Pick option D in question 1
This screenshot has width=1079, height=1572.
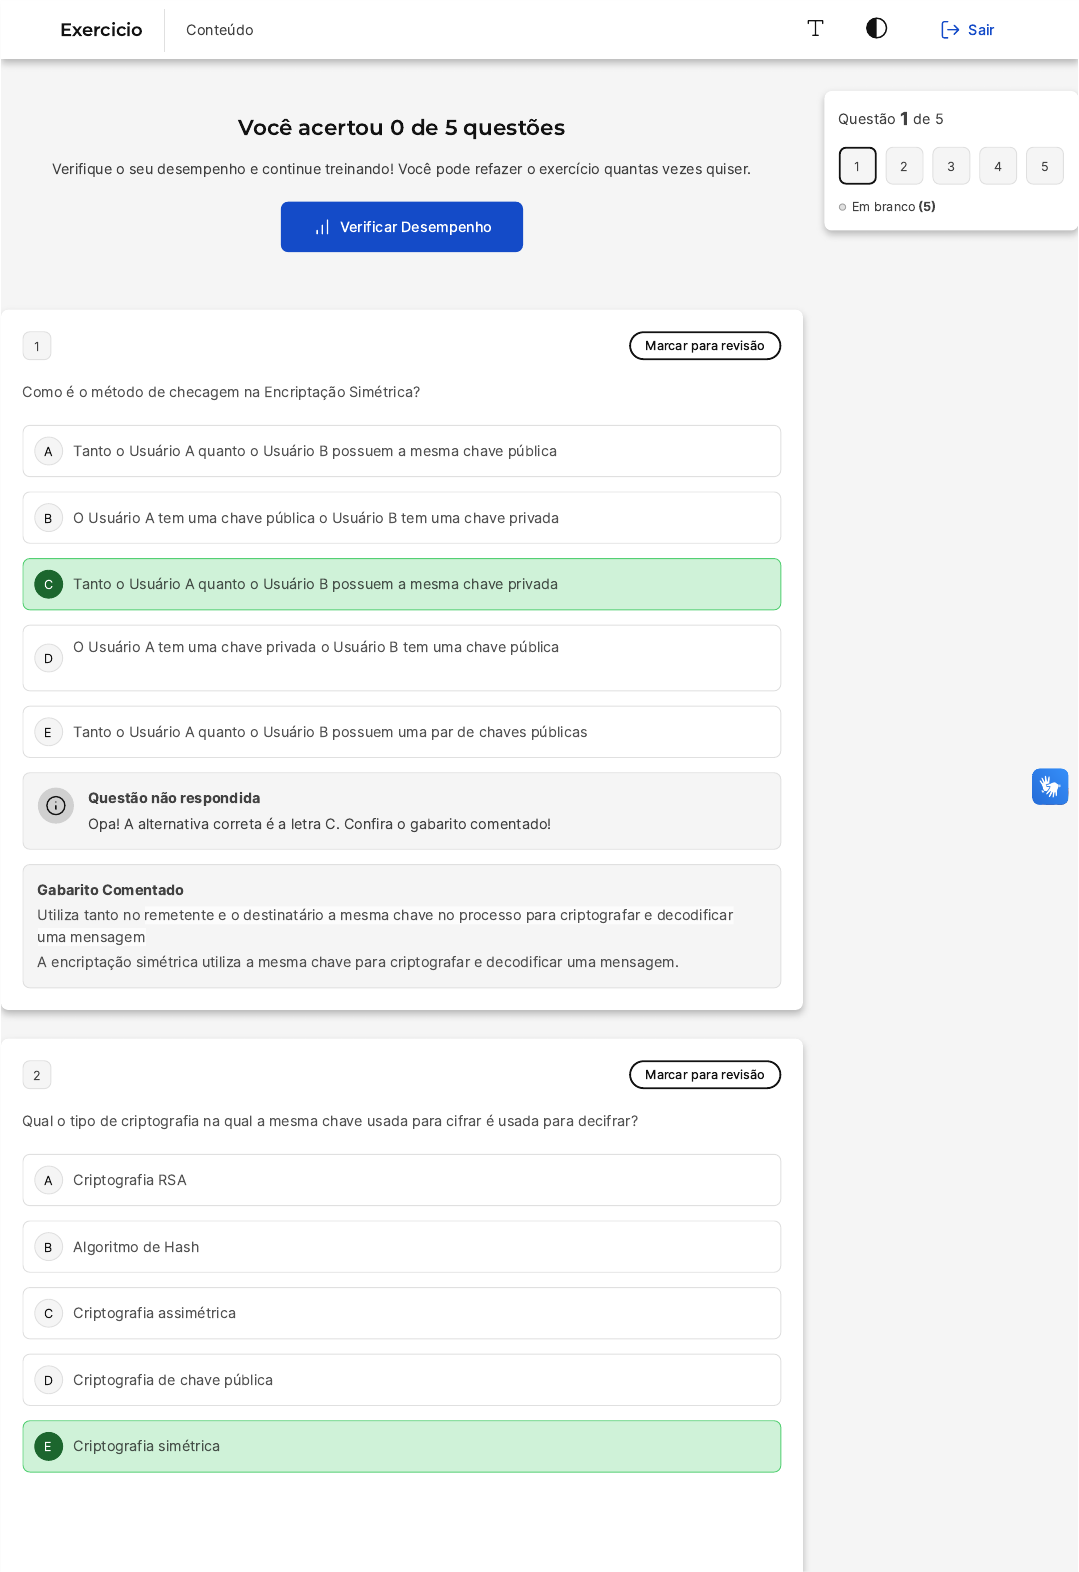click(401, 657)
